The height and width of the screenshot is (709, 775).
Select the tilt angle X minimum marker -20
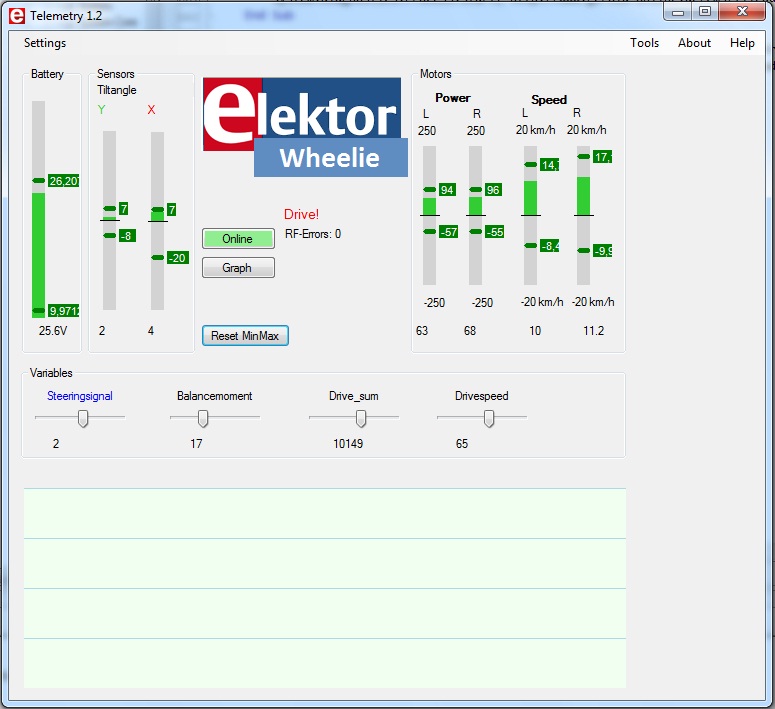178,258
